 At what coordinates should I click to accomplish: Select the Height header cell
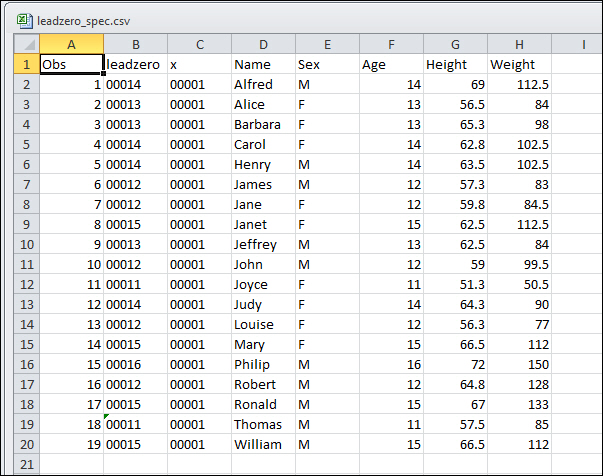[x=455, y=64]
